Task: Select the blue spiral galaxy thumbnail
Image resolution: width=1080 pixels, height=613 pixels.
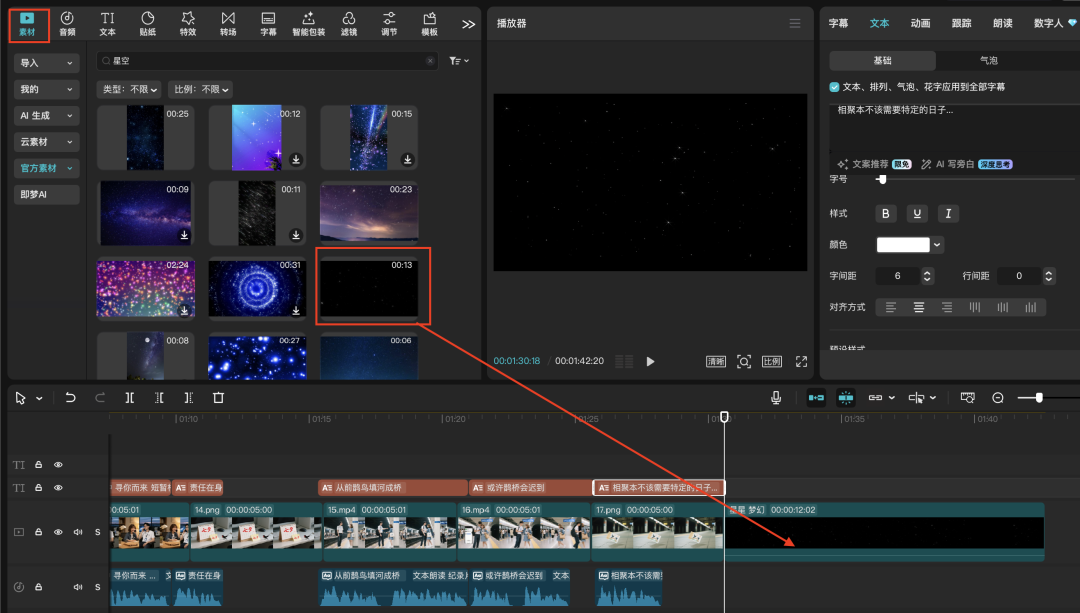Action: pyautogui.click(x=257, y=288)
